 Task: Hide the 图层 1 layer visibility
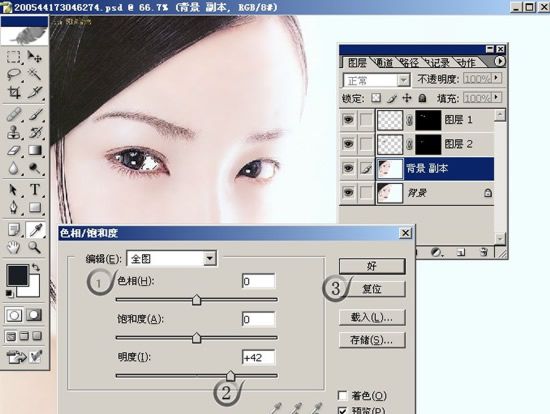click(348, 120)
